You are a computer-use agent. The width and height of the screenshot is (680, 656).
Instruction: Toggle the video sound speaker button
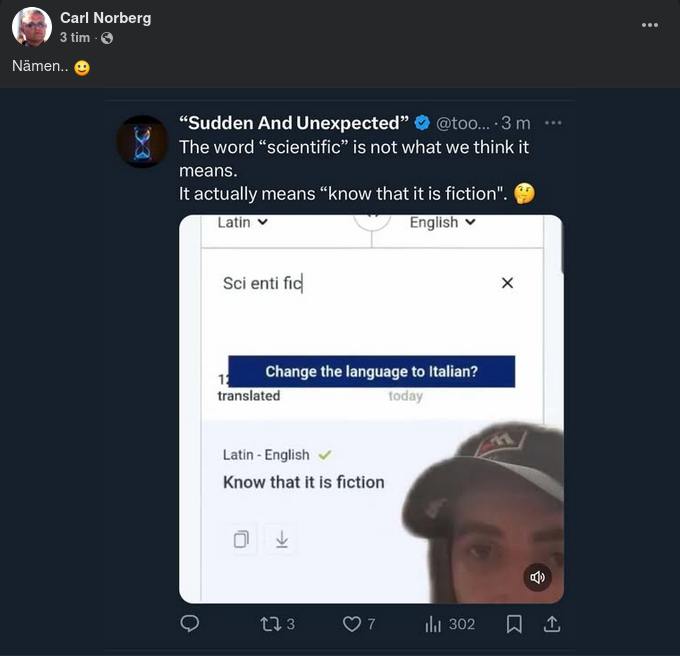[538, 577]
